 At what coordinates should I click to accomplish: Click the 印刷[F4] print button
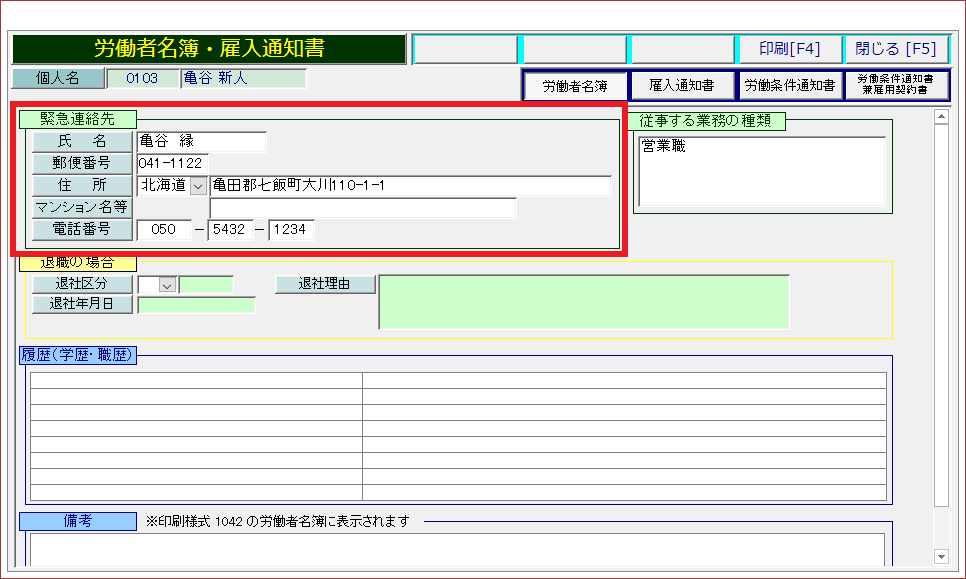[789, 49]
